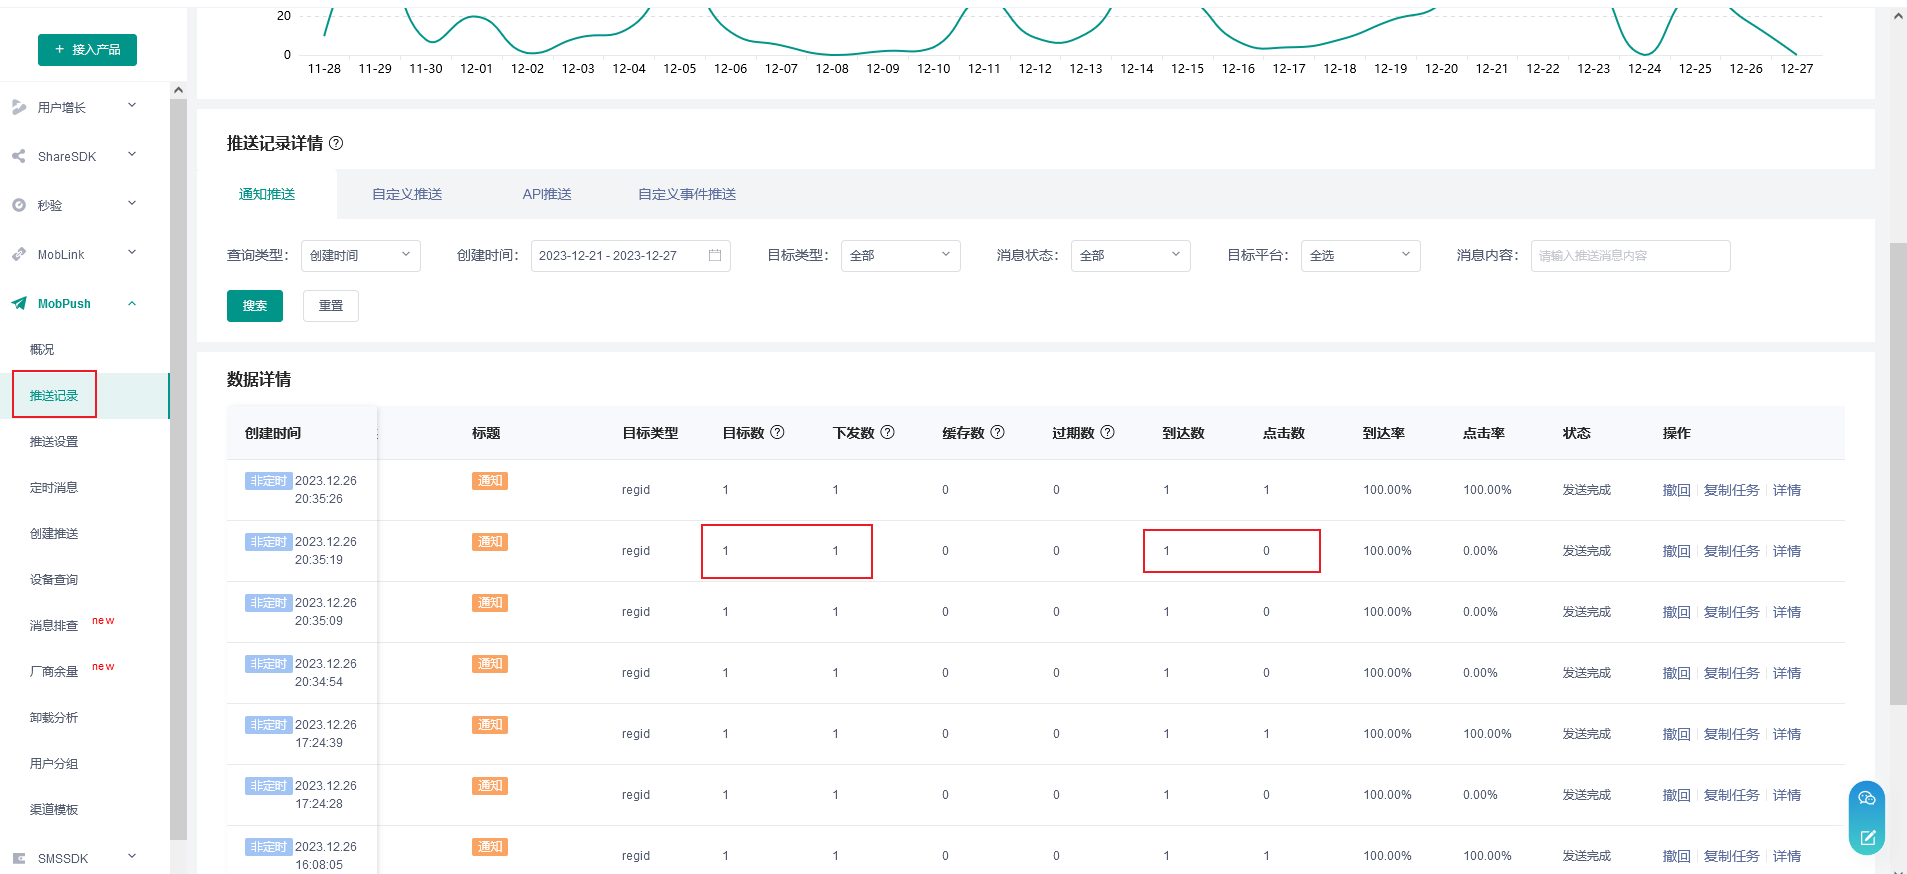Open the 目标平台 dropdown
1907x874 pixels.
click(x=1361, y=255)
